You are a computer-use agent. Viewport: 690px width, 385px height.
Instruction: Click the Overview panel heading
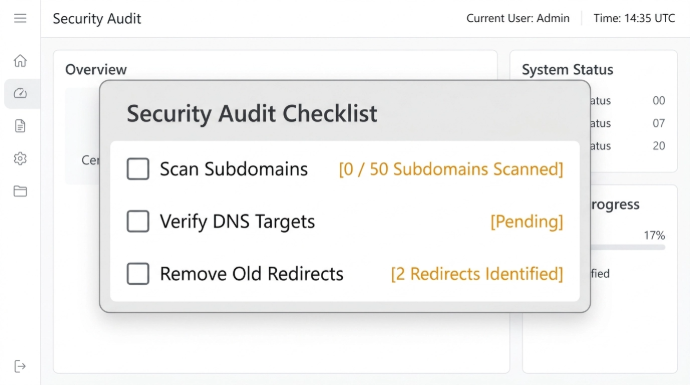[x=96, y=70]
